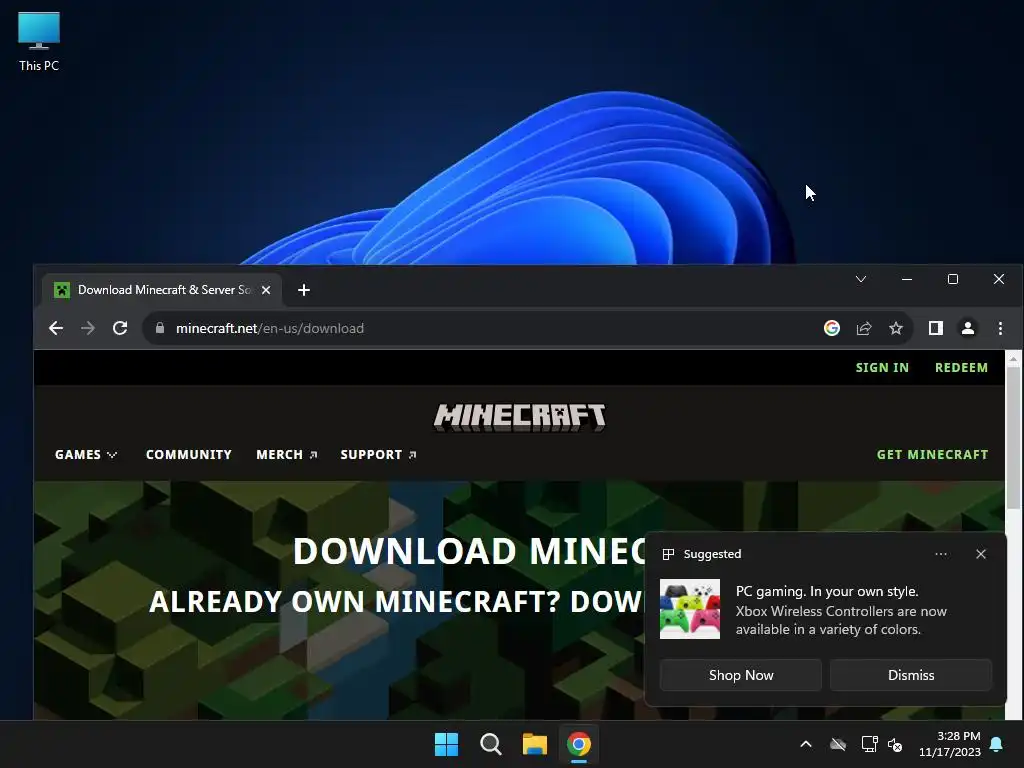Click DOWNLOAD MINECRAFT heading text

(x=469, y=551)
